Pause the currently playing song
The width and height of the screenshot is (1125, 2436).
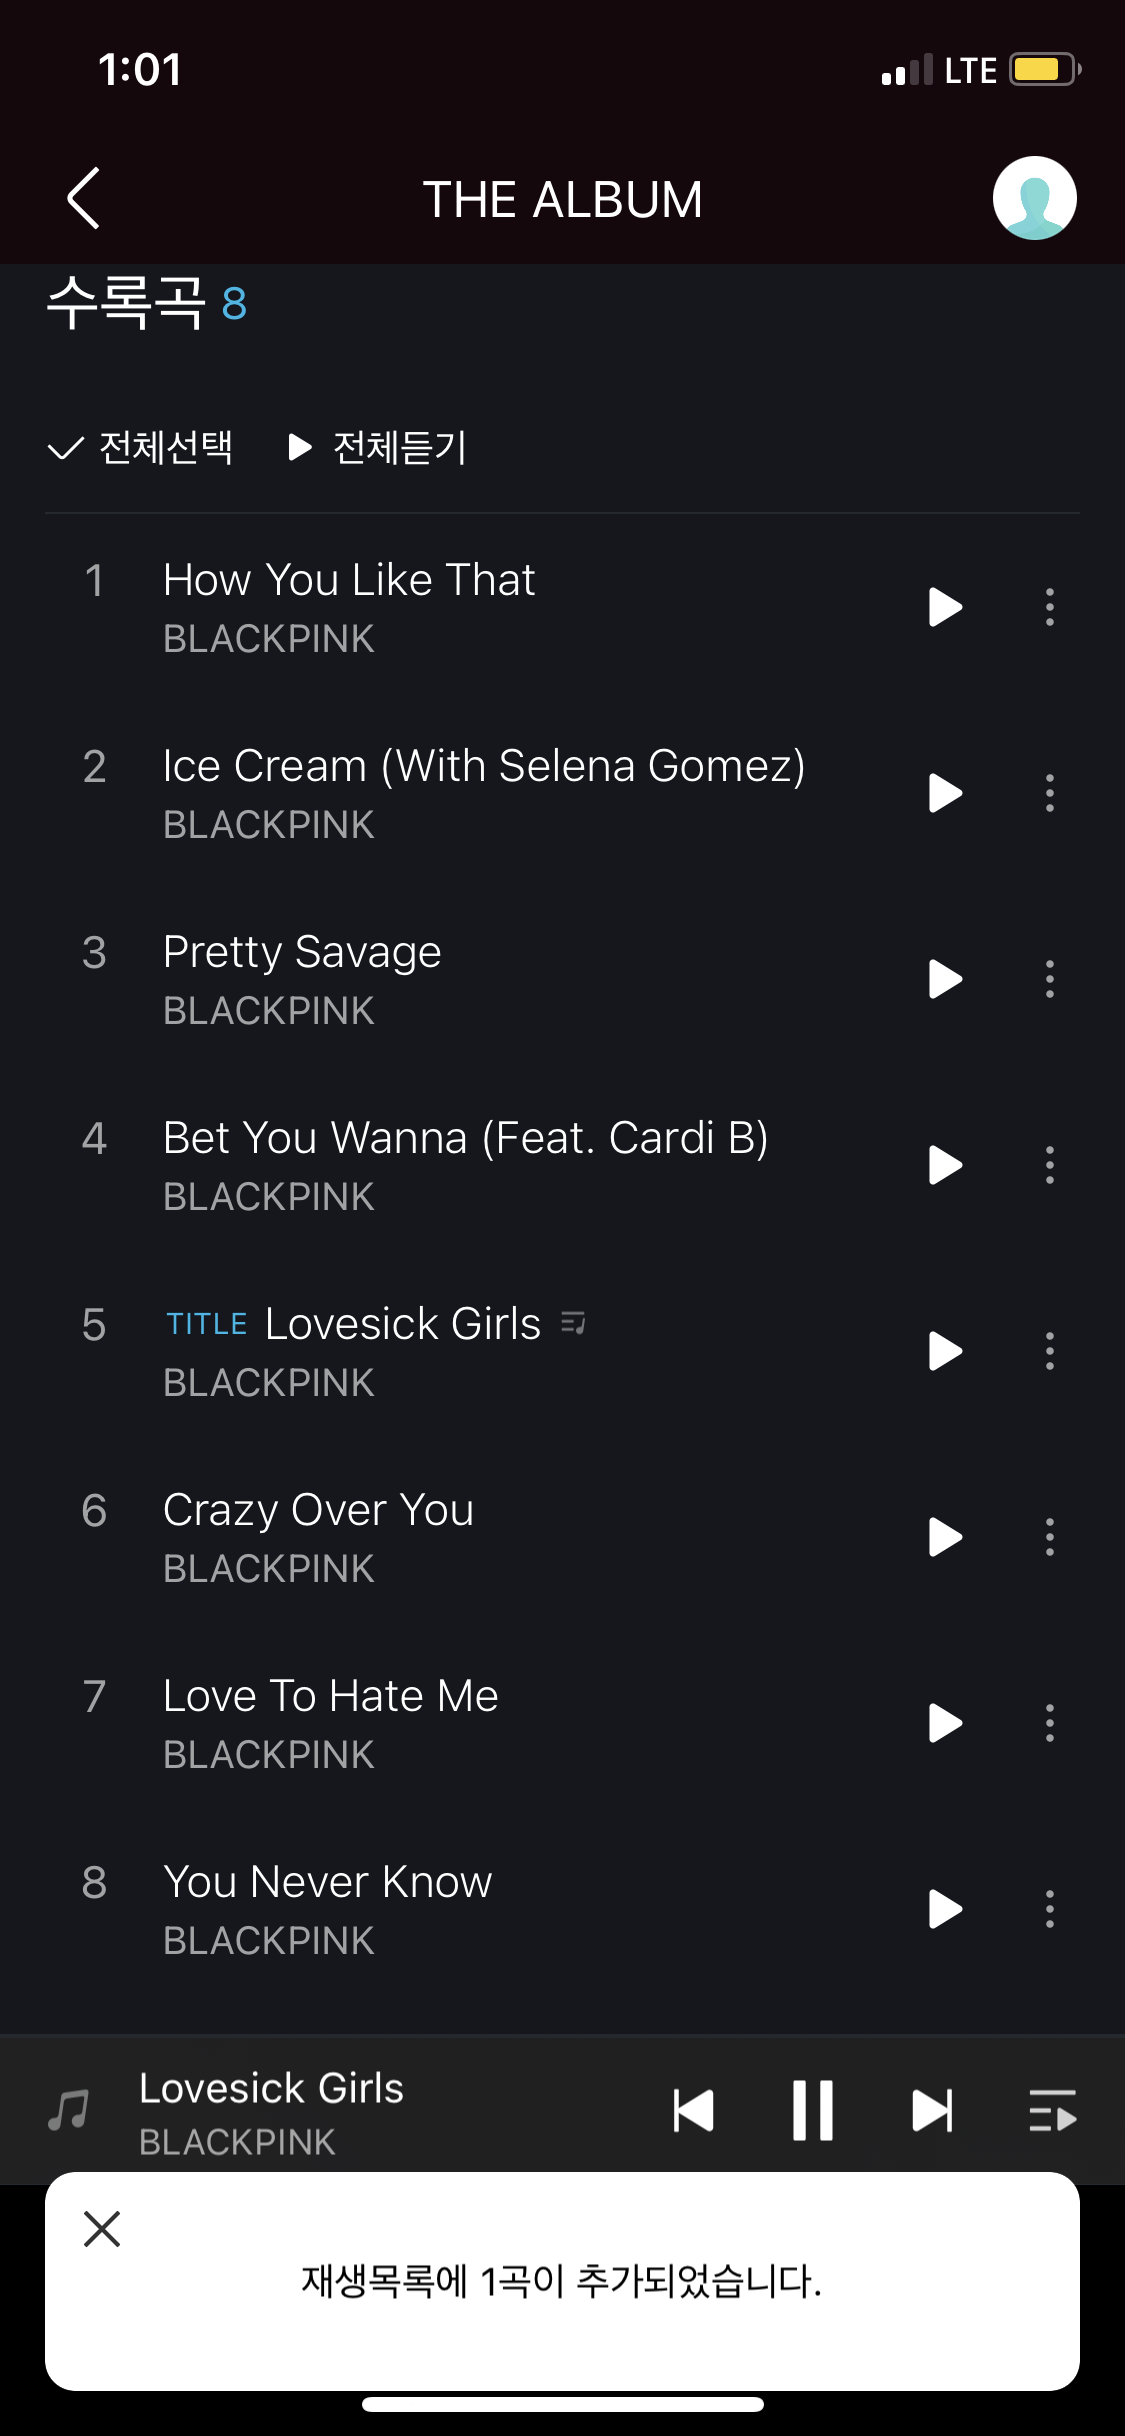(x=812, y=2111)
